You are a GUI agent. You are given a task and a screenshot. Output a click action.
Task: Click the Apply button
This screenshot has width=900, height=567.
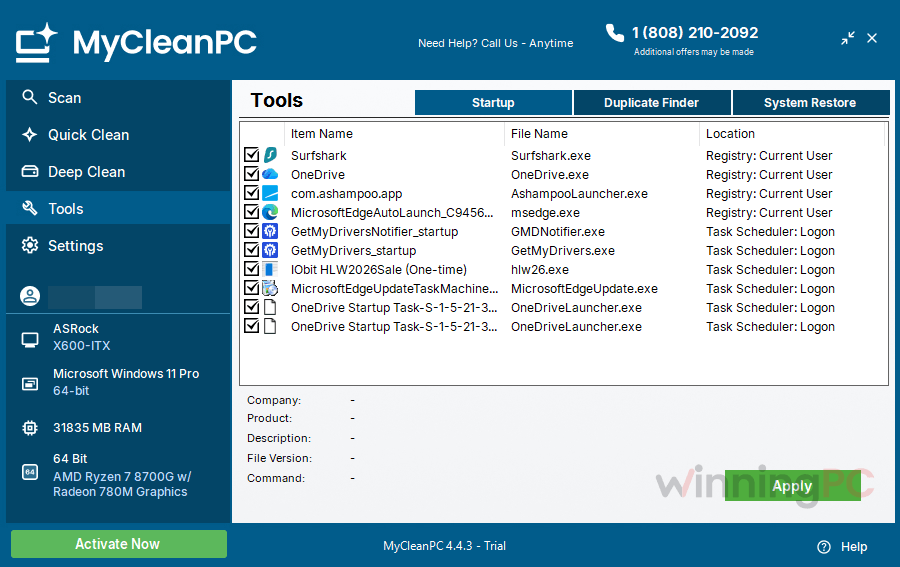pos(792,486)
